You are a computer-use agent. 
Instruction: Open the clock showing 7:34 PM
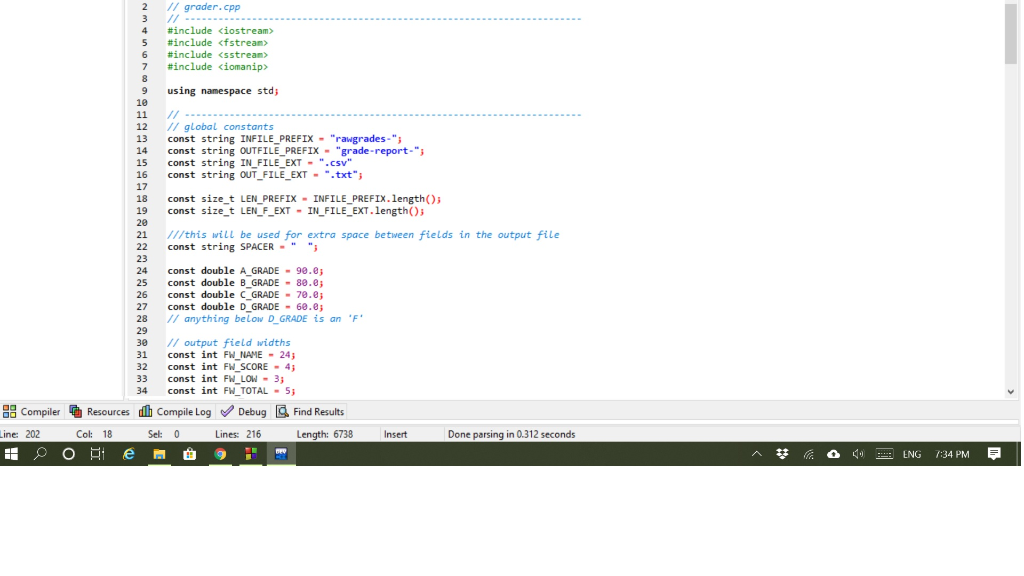[x=952, y=454]
